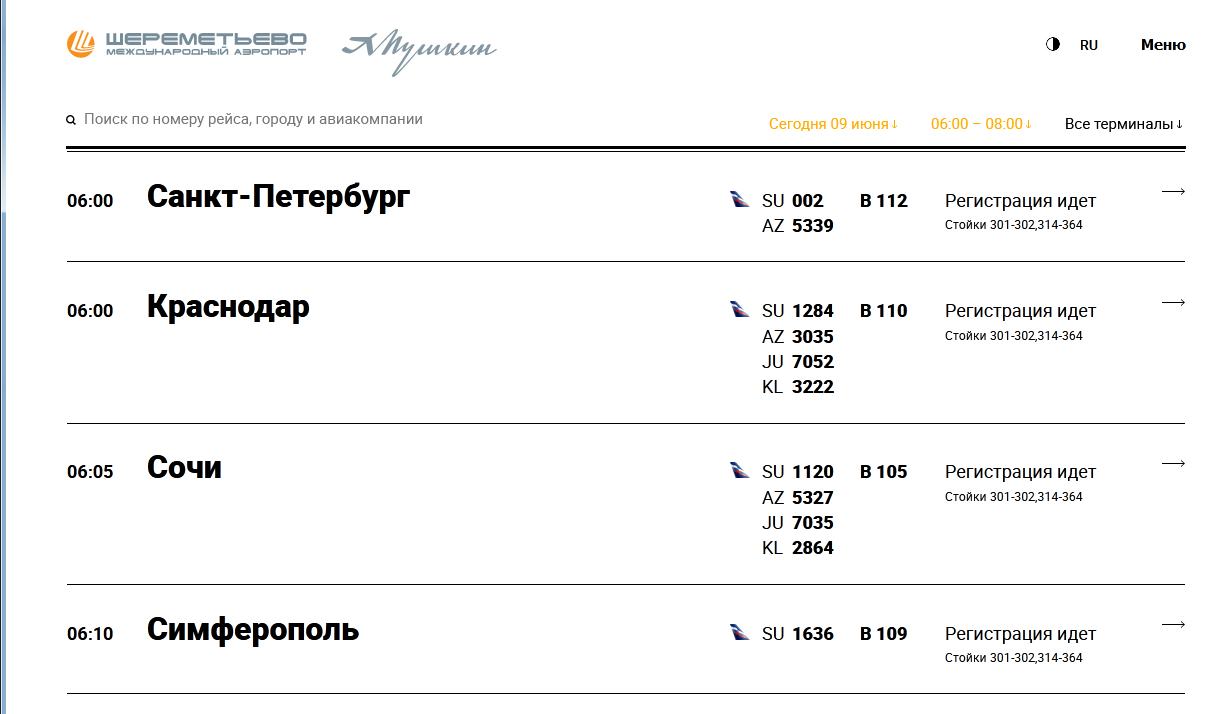The width and height of the screenshot is (1224, 714).
Task: Click Aeroflot logo beside flight SU 1284
Action: 740,310
